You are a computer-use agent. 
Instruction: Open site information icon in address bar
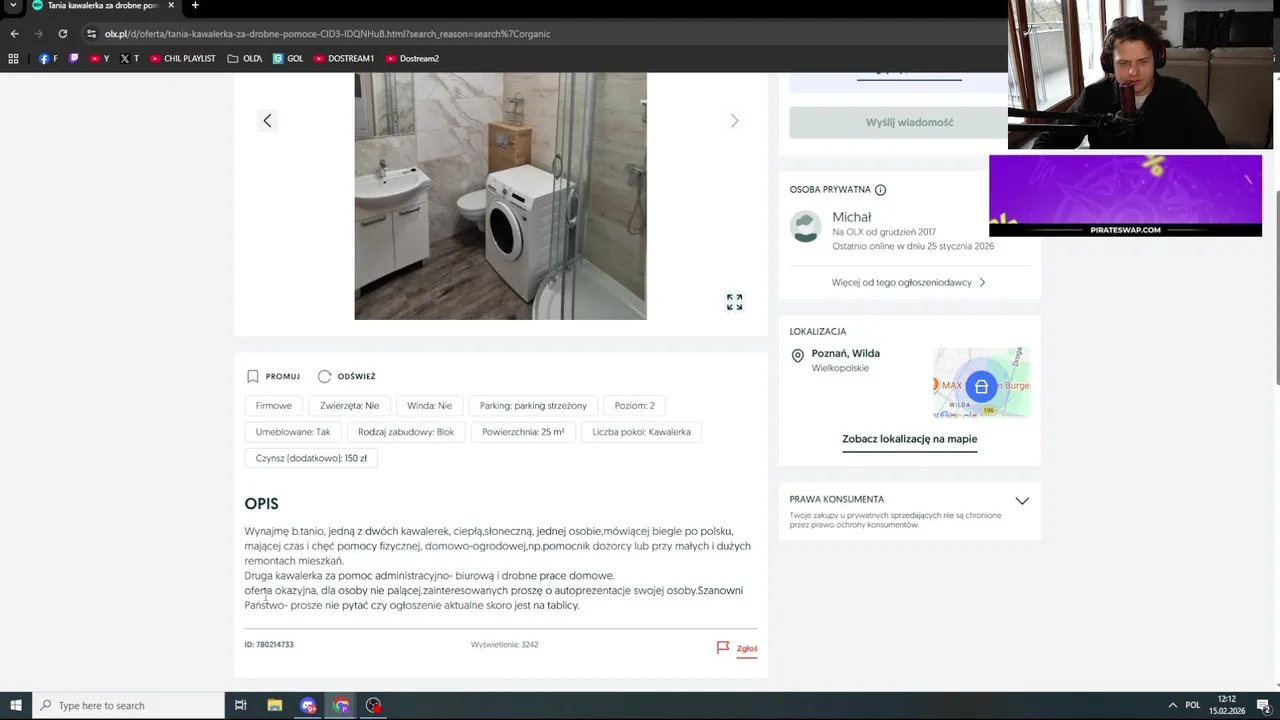click(91, 34)
